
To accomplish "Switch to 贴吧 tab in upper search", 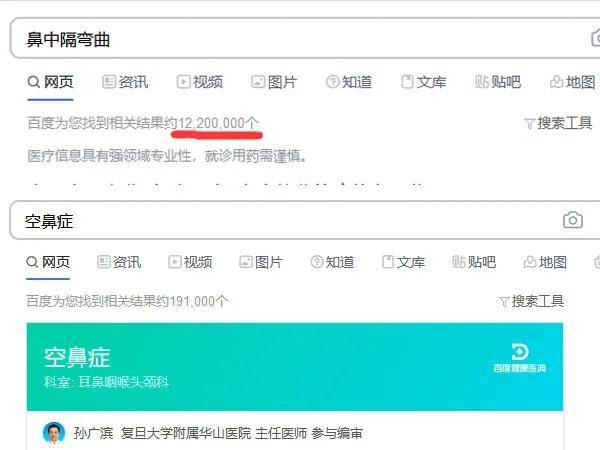I will [498, 82].
